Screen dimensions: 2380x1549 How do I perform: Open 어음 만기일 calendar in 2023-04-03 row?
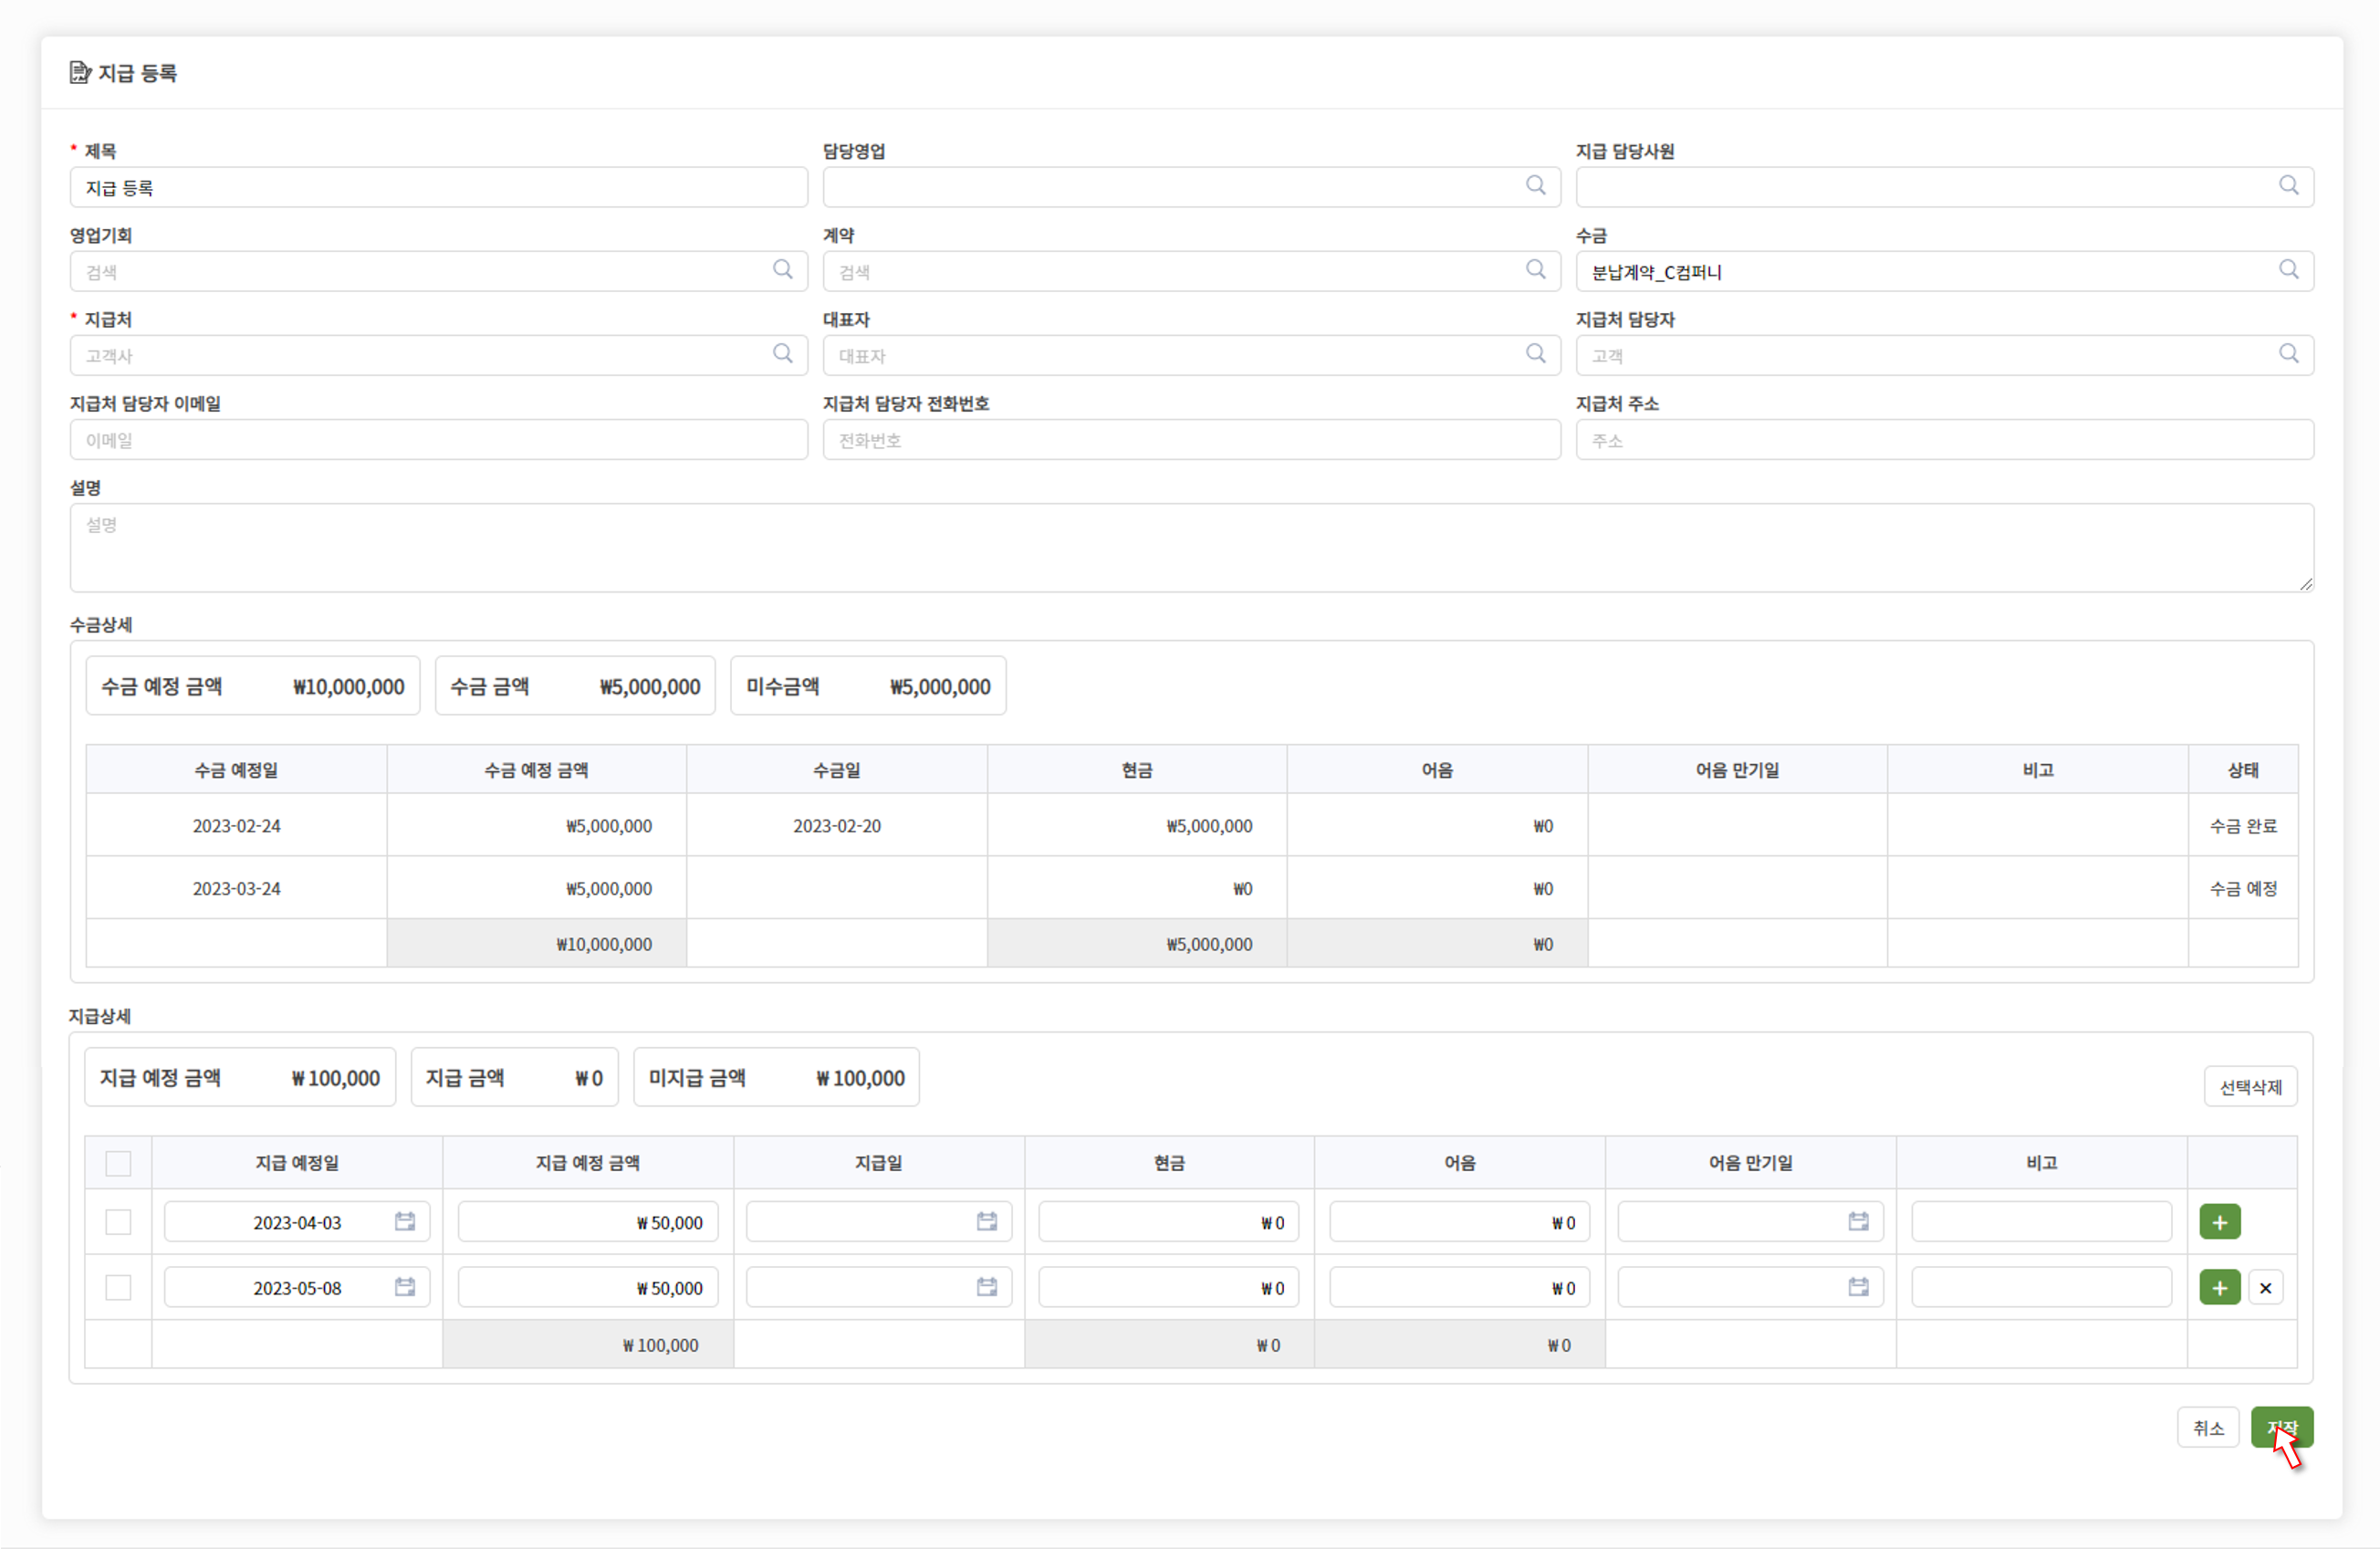coord(1858,1221)
